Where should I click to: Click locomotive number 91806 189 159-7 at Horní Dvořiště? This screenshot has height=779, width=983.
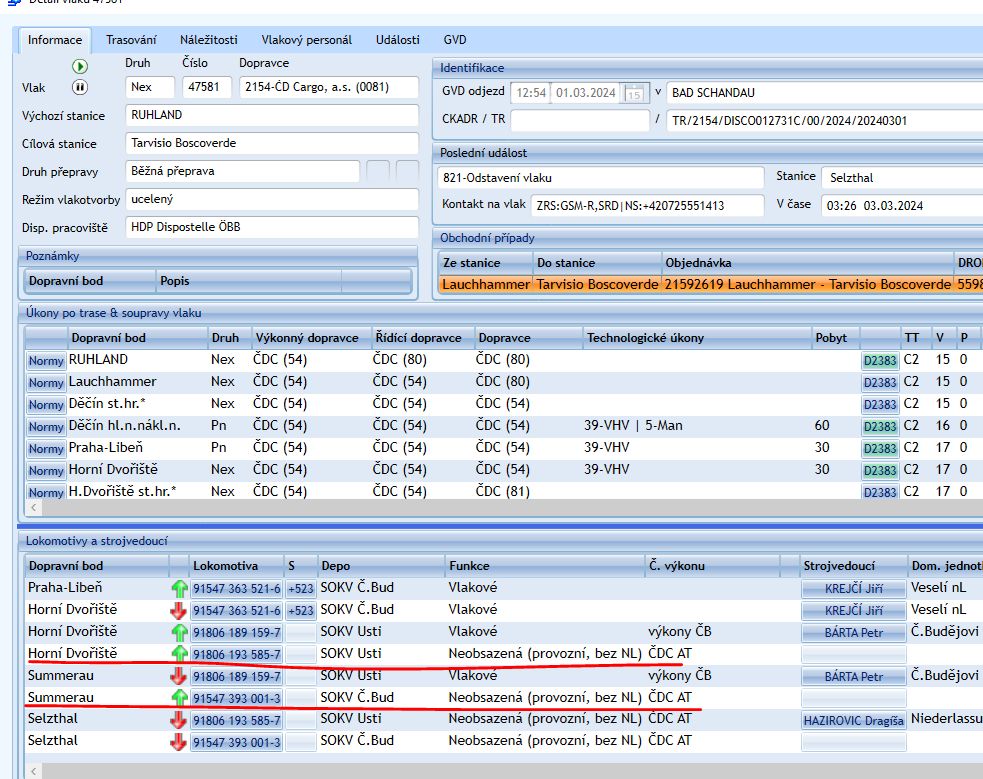pos(237,632)
